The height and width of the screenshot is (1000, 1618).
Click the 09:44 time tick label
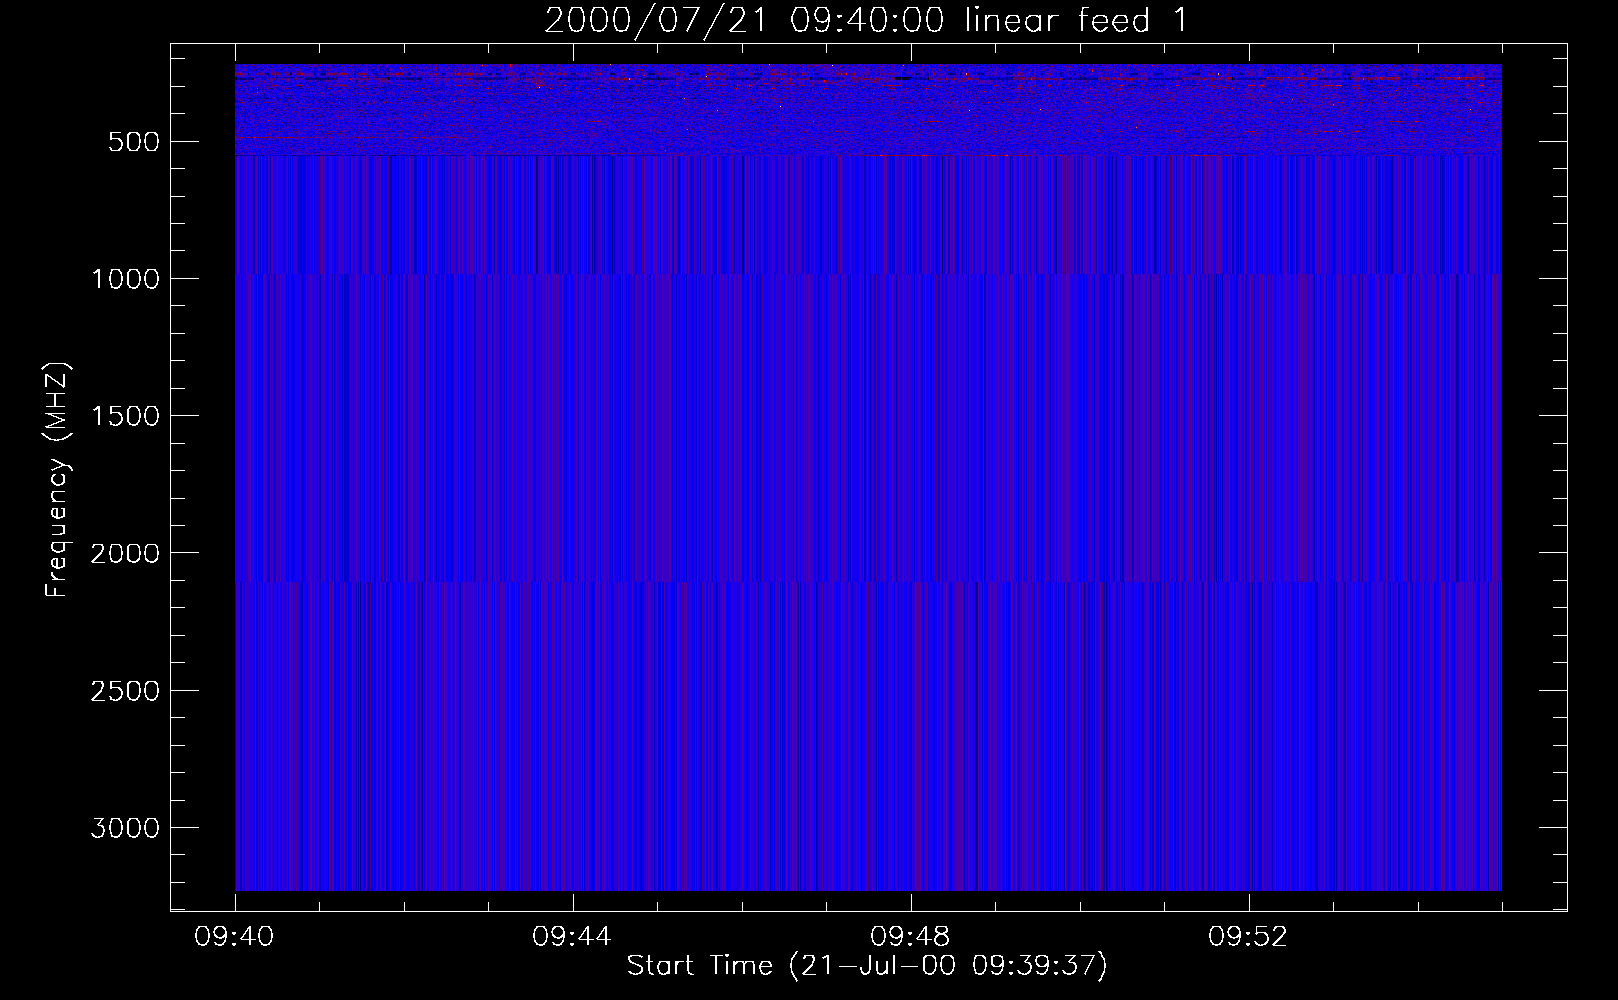tap(573, 937)
